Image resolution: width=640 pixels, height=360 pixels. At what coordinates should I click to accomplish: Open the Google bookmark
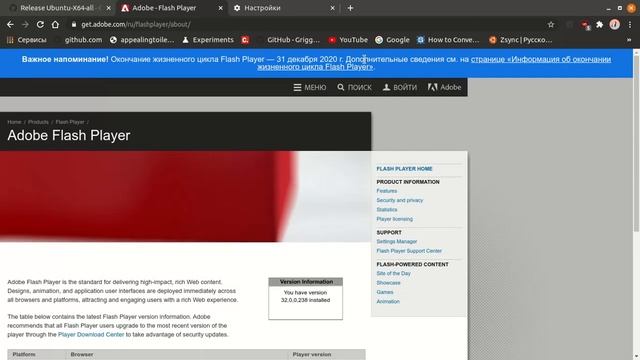(392, 40)
